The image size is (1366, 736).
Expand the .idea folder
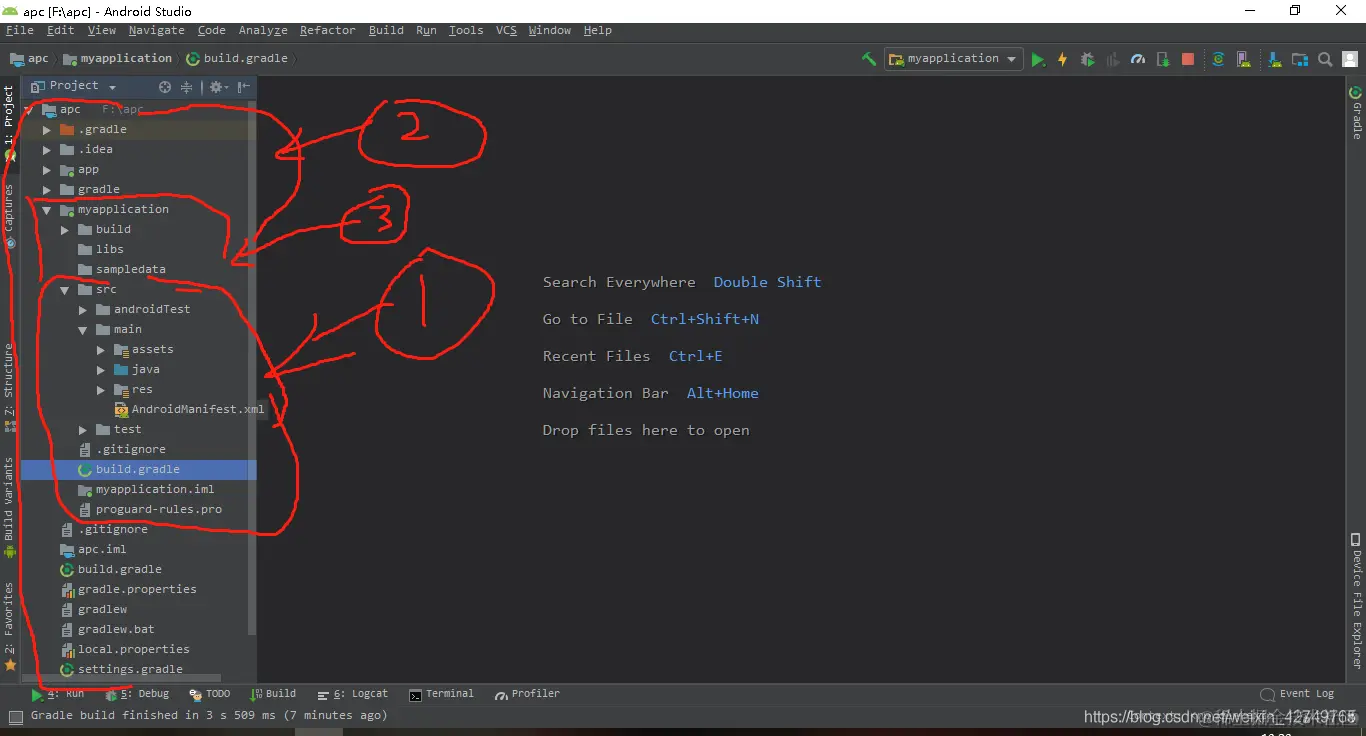pos(46,150)
